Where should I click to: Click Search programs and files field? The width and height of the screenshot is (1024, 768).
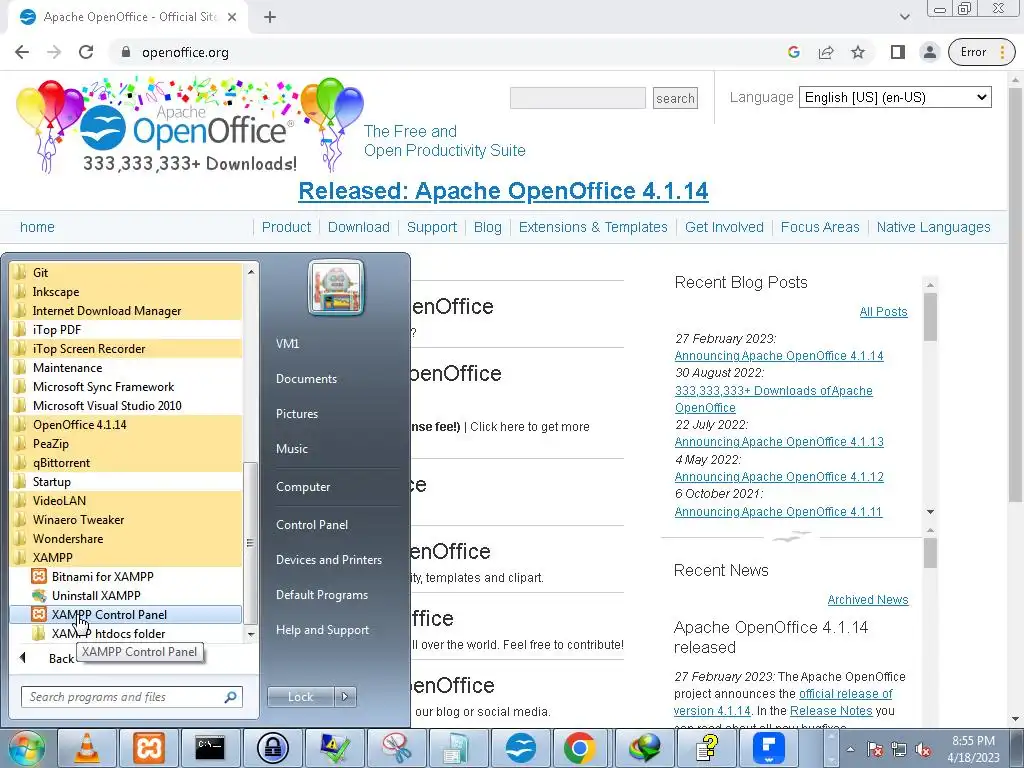pos(131,697)
